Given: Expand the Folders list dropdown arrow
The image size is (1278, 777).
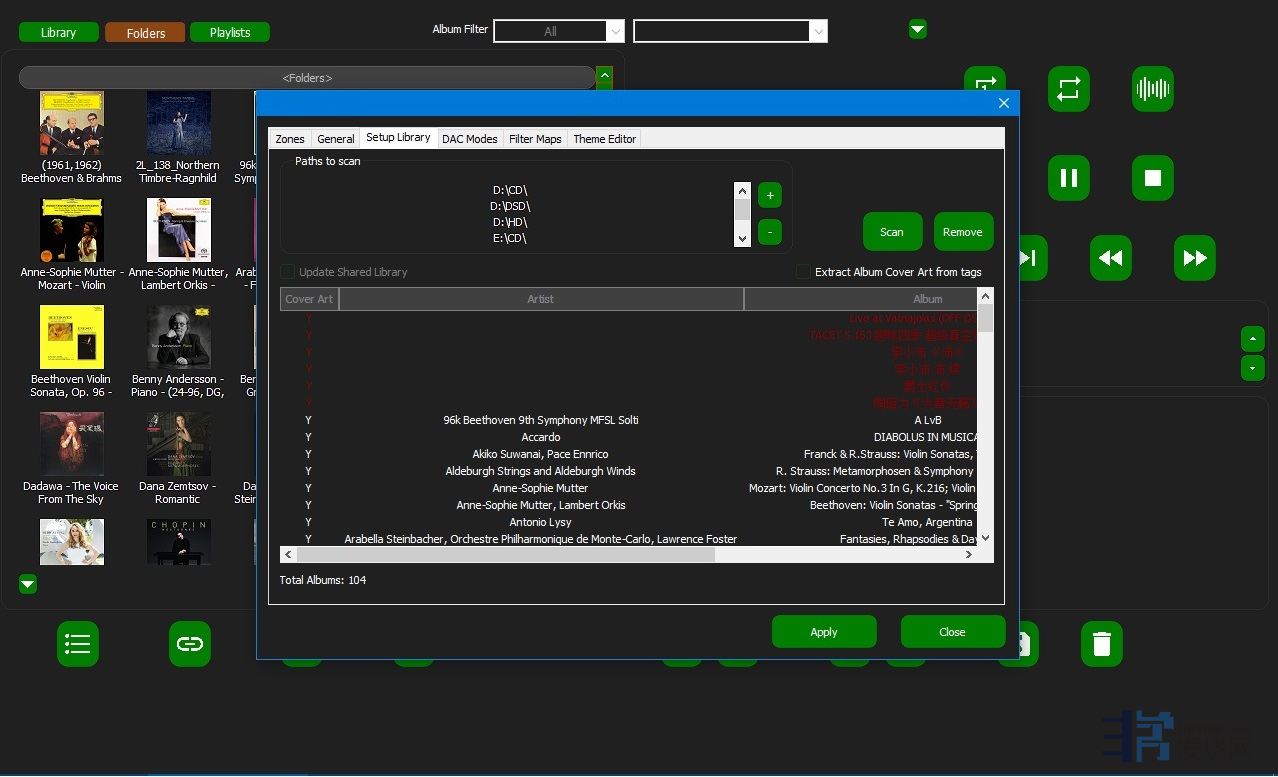Looking at the screenshot, I should pos(604,76).
